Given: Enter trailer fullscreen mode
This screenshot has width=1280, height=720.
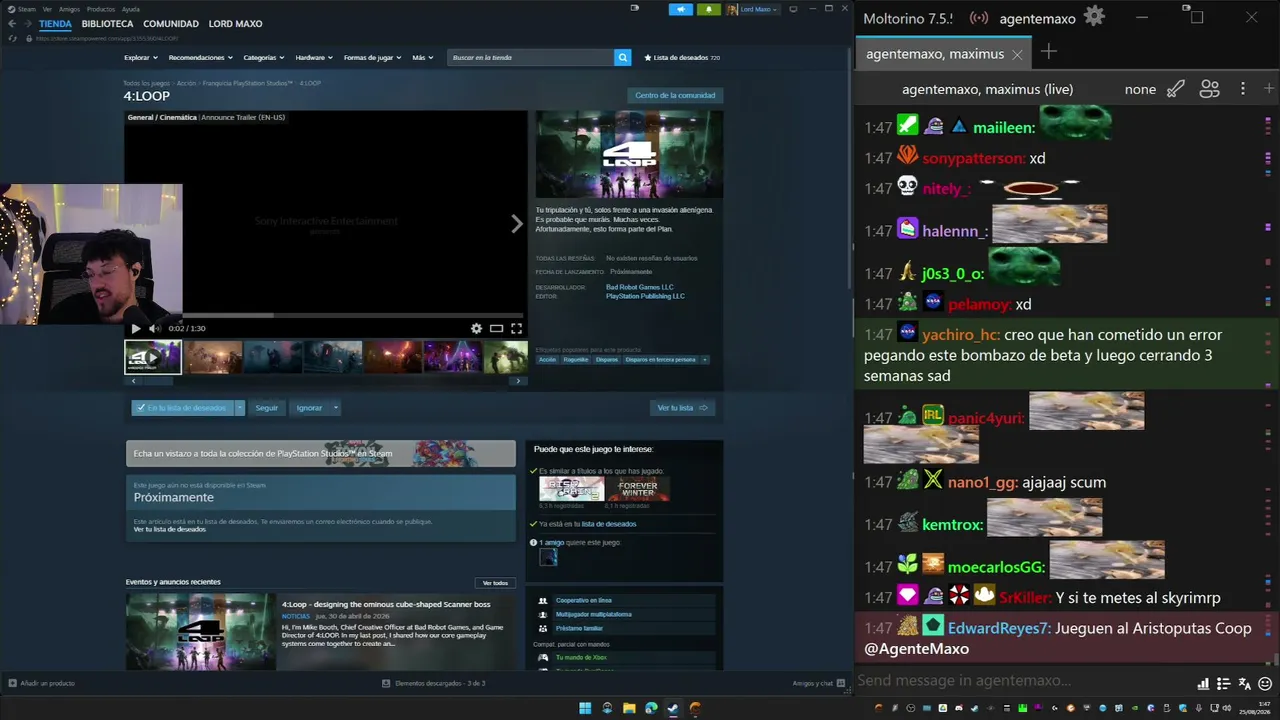Looking at the screenshot, I should [516, 328].
